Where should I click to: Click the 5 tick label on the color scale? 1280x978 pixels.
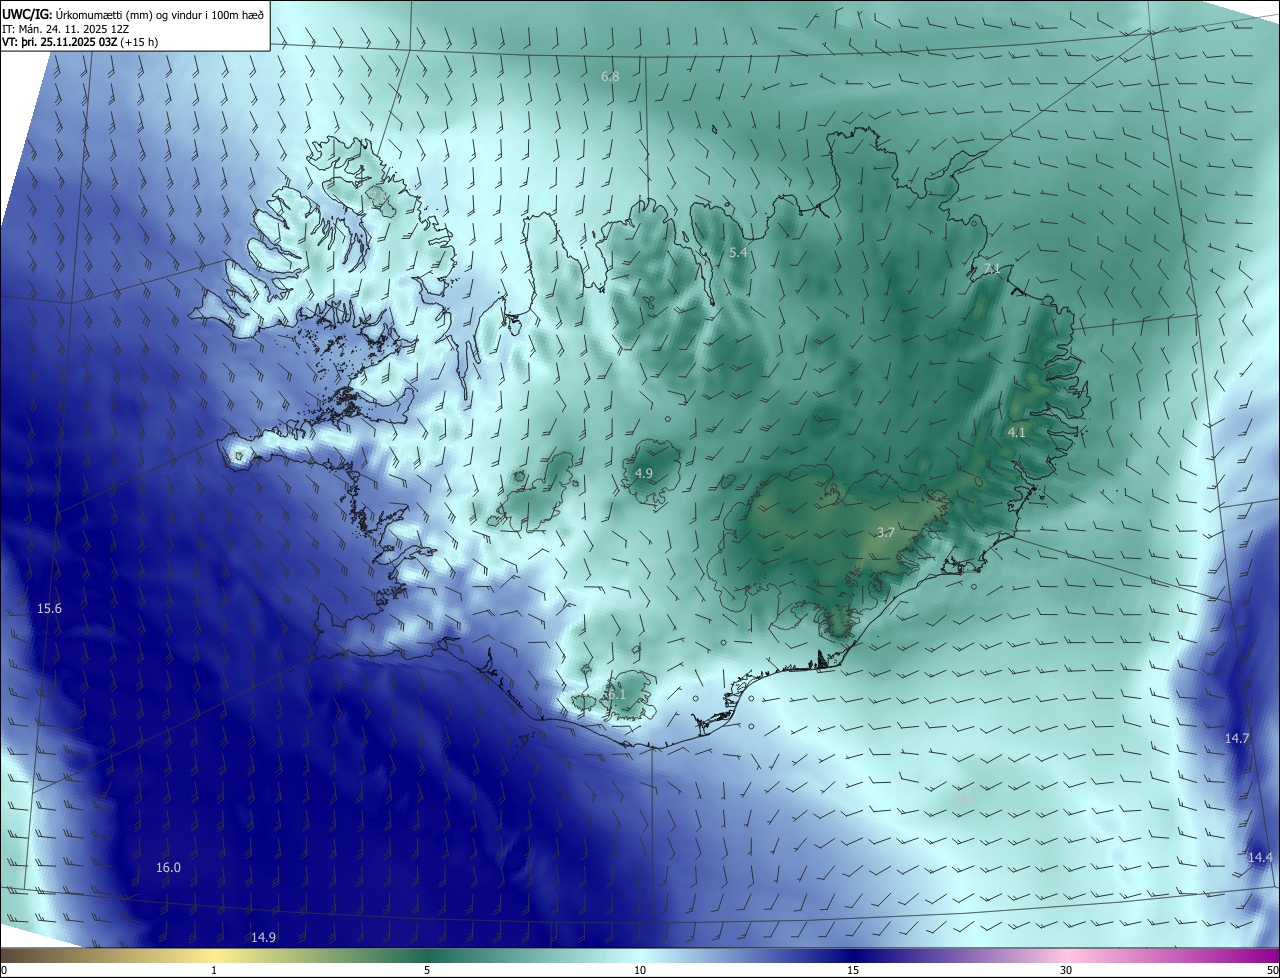coord(427,970)
